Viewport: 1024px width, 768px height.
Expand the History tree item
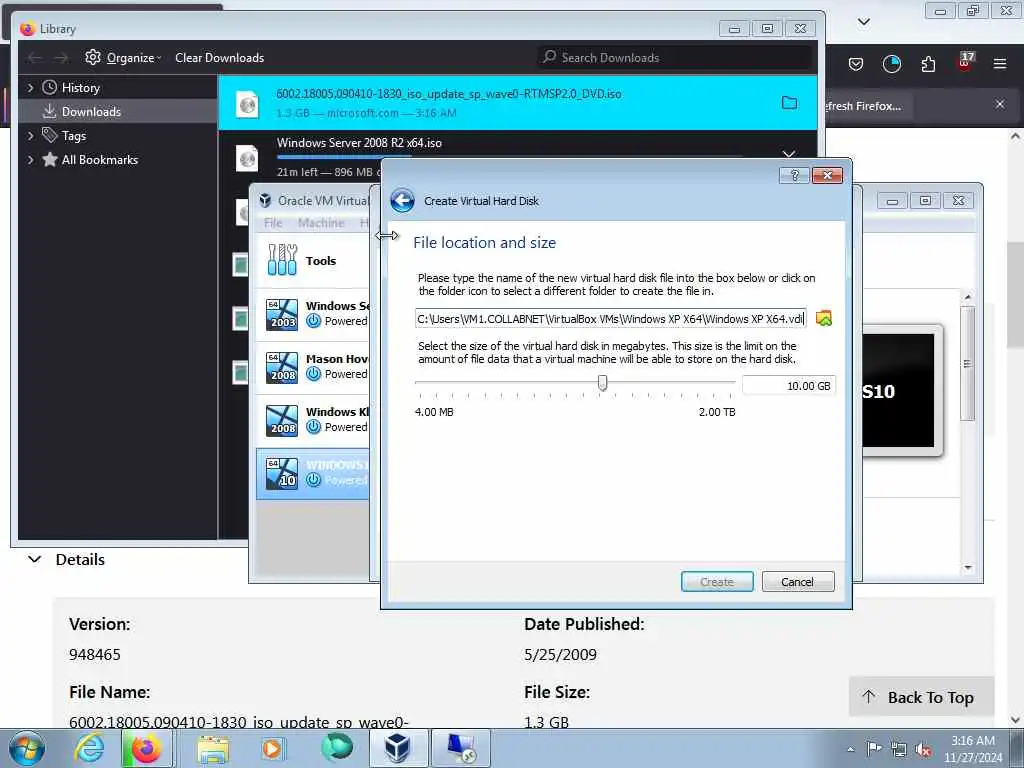[30, 88]
